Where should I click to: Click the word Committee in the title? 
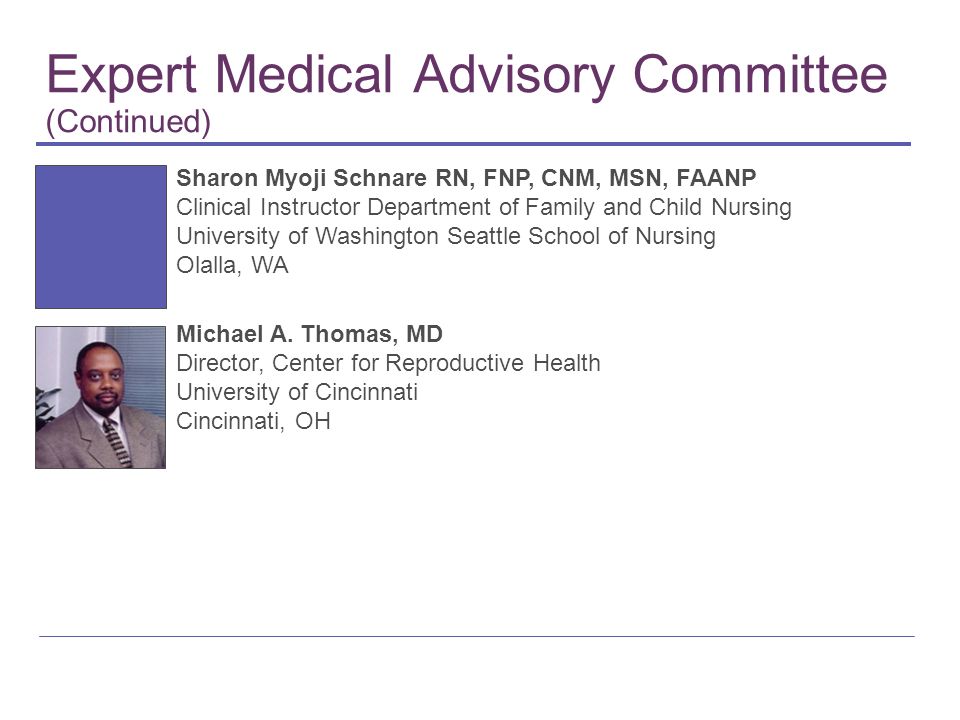pyautogui.click(x=760, y=74)
